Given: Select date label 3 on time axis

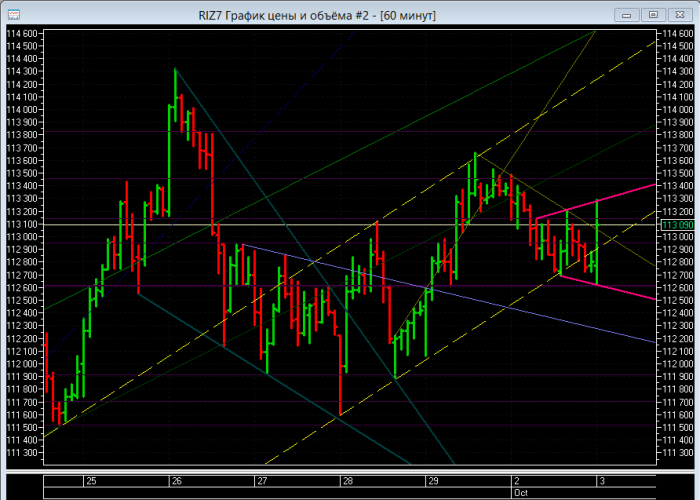Looking at the screenshot, I should tap(602, 481).
